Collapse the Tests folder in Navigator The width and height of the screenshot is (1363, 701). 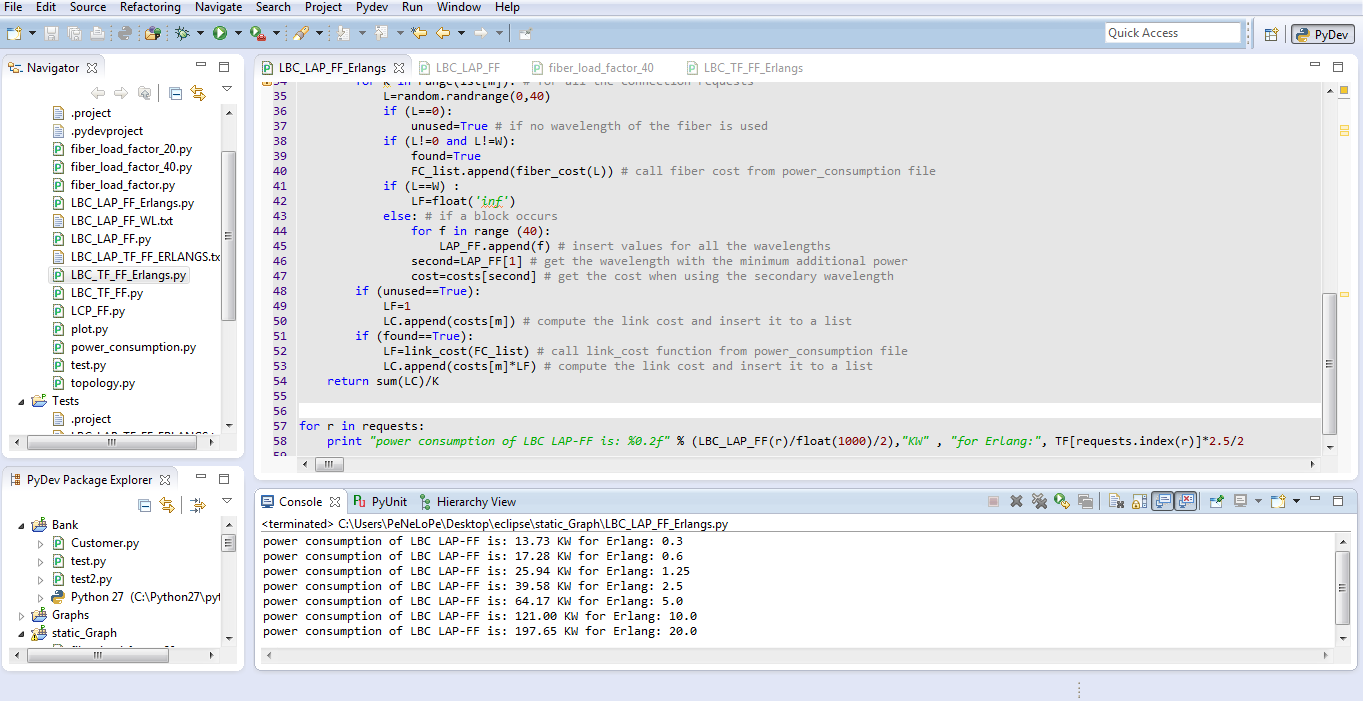[x=22, y=401]
